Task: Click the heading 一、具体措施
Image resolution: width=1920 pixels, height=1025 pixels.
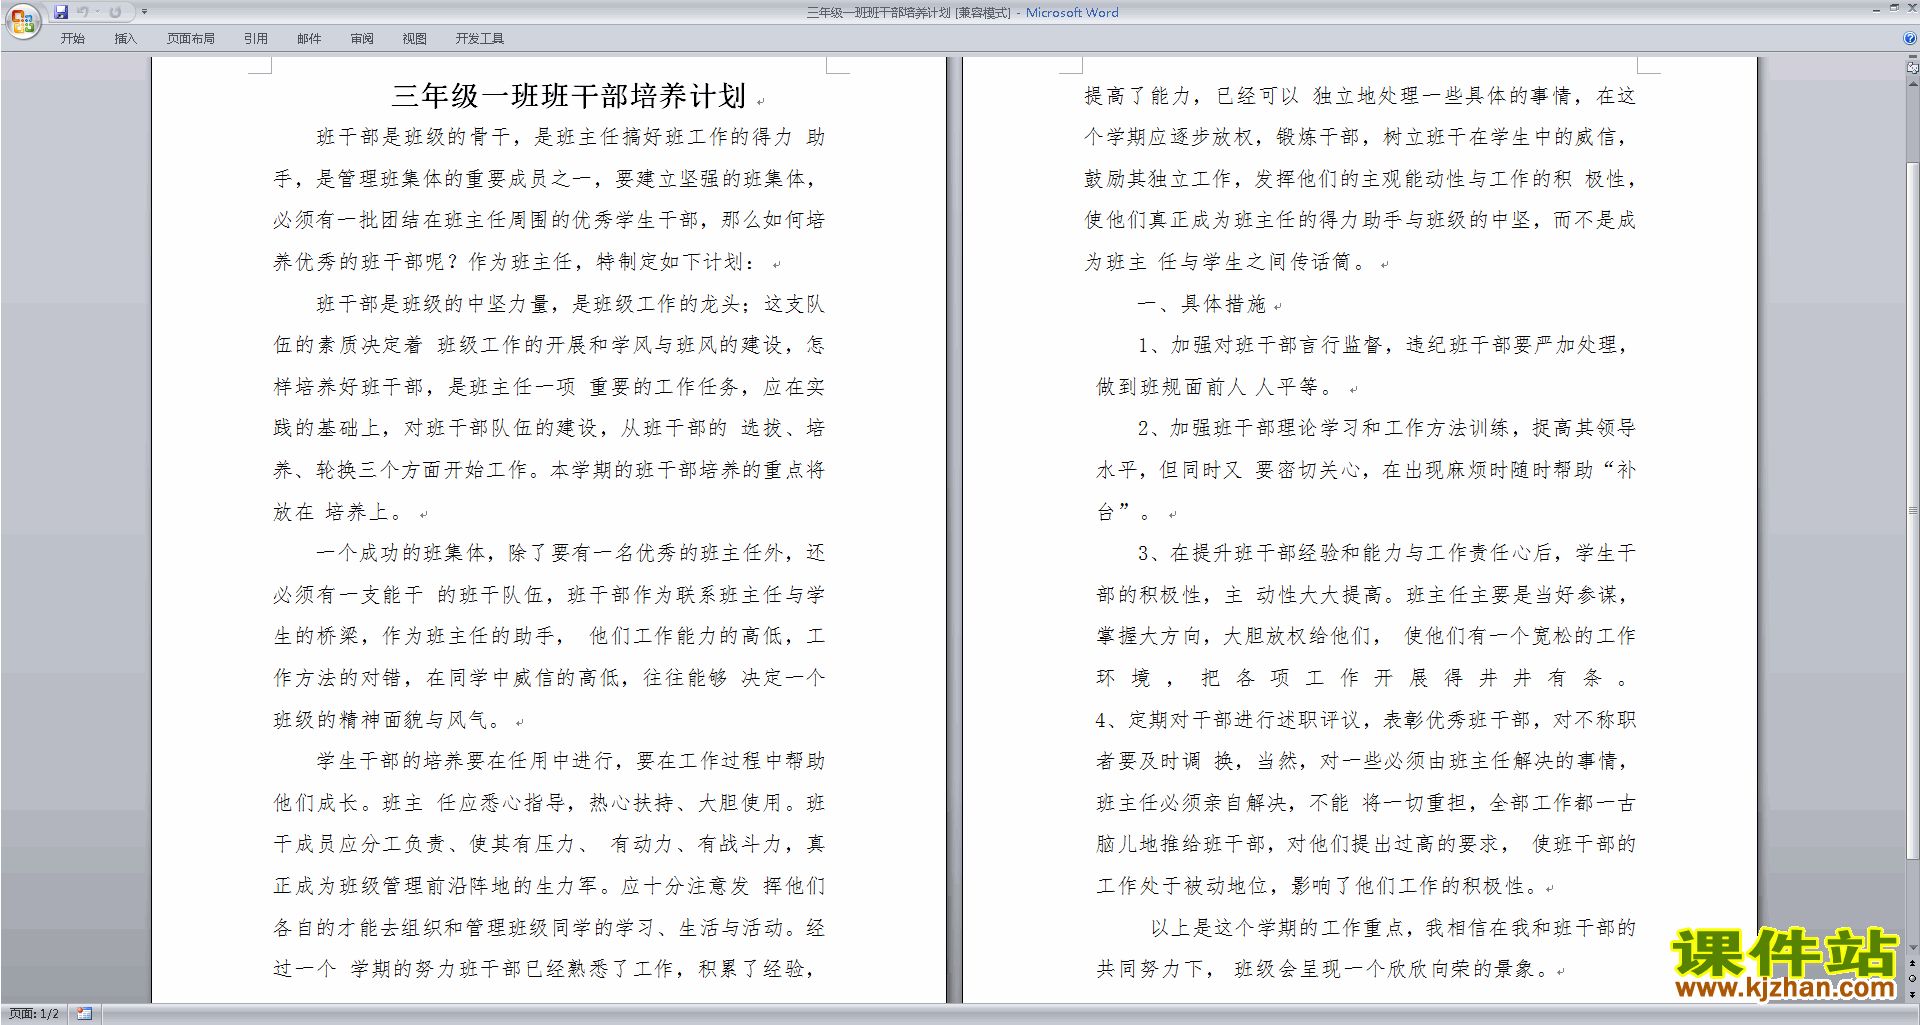Action: click(1201, 304)
